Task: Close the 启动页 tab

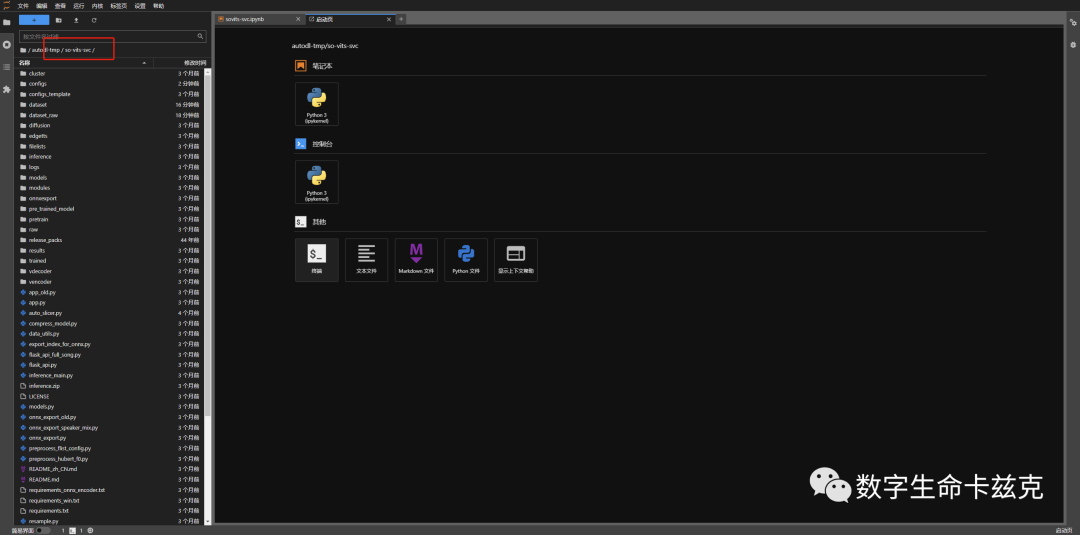Action: tap(389, 19)
